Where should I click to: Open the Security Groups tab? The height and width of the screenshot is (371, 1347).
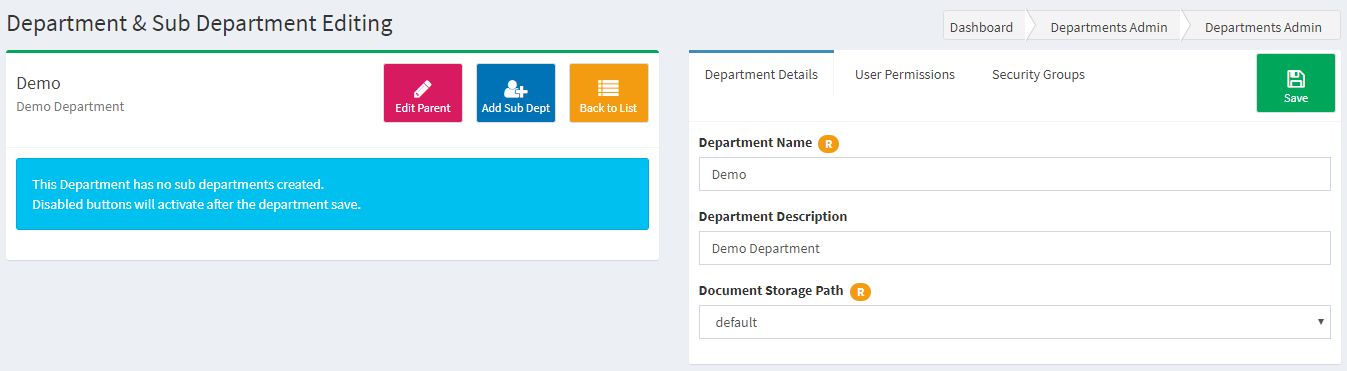tap(1038, 74)
